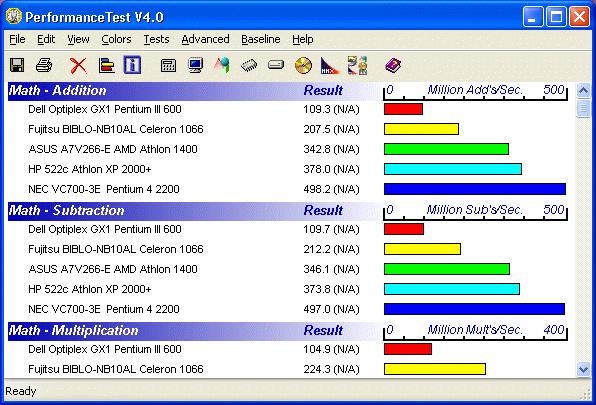This screenshot has width=596, height=405.
Task: Run the MMX test icon
Action: click(x=329, y=66)
